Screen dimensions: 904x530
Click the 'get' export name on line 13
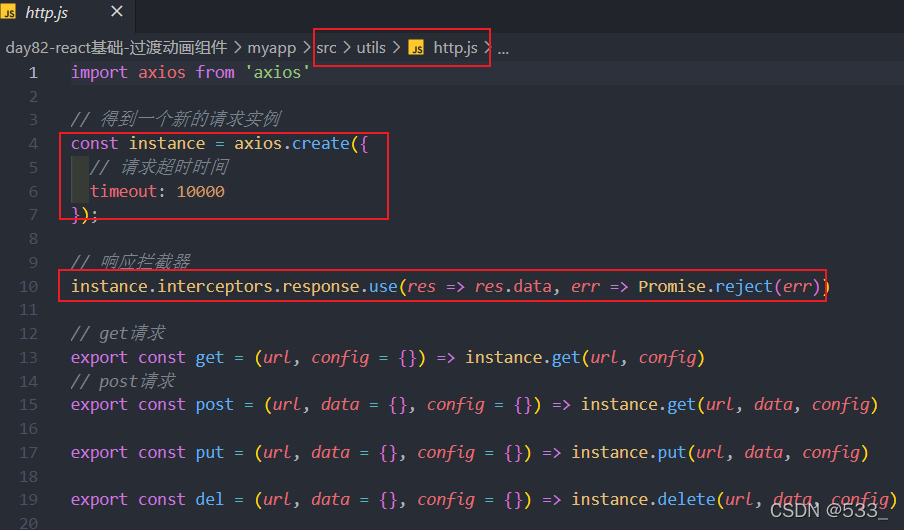[x=209, y=358]
